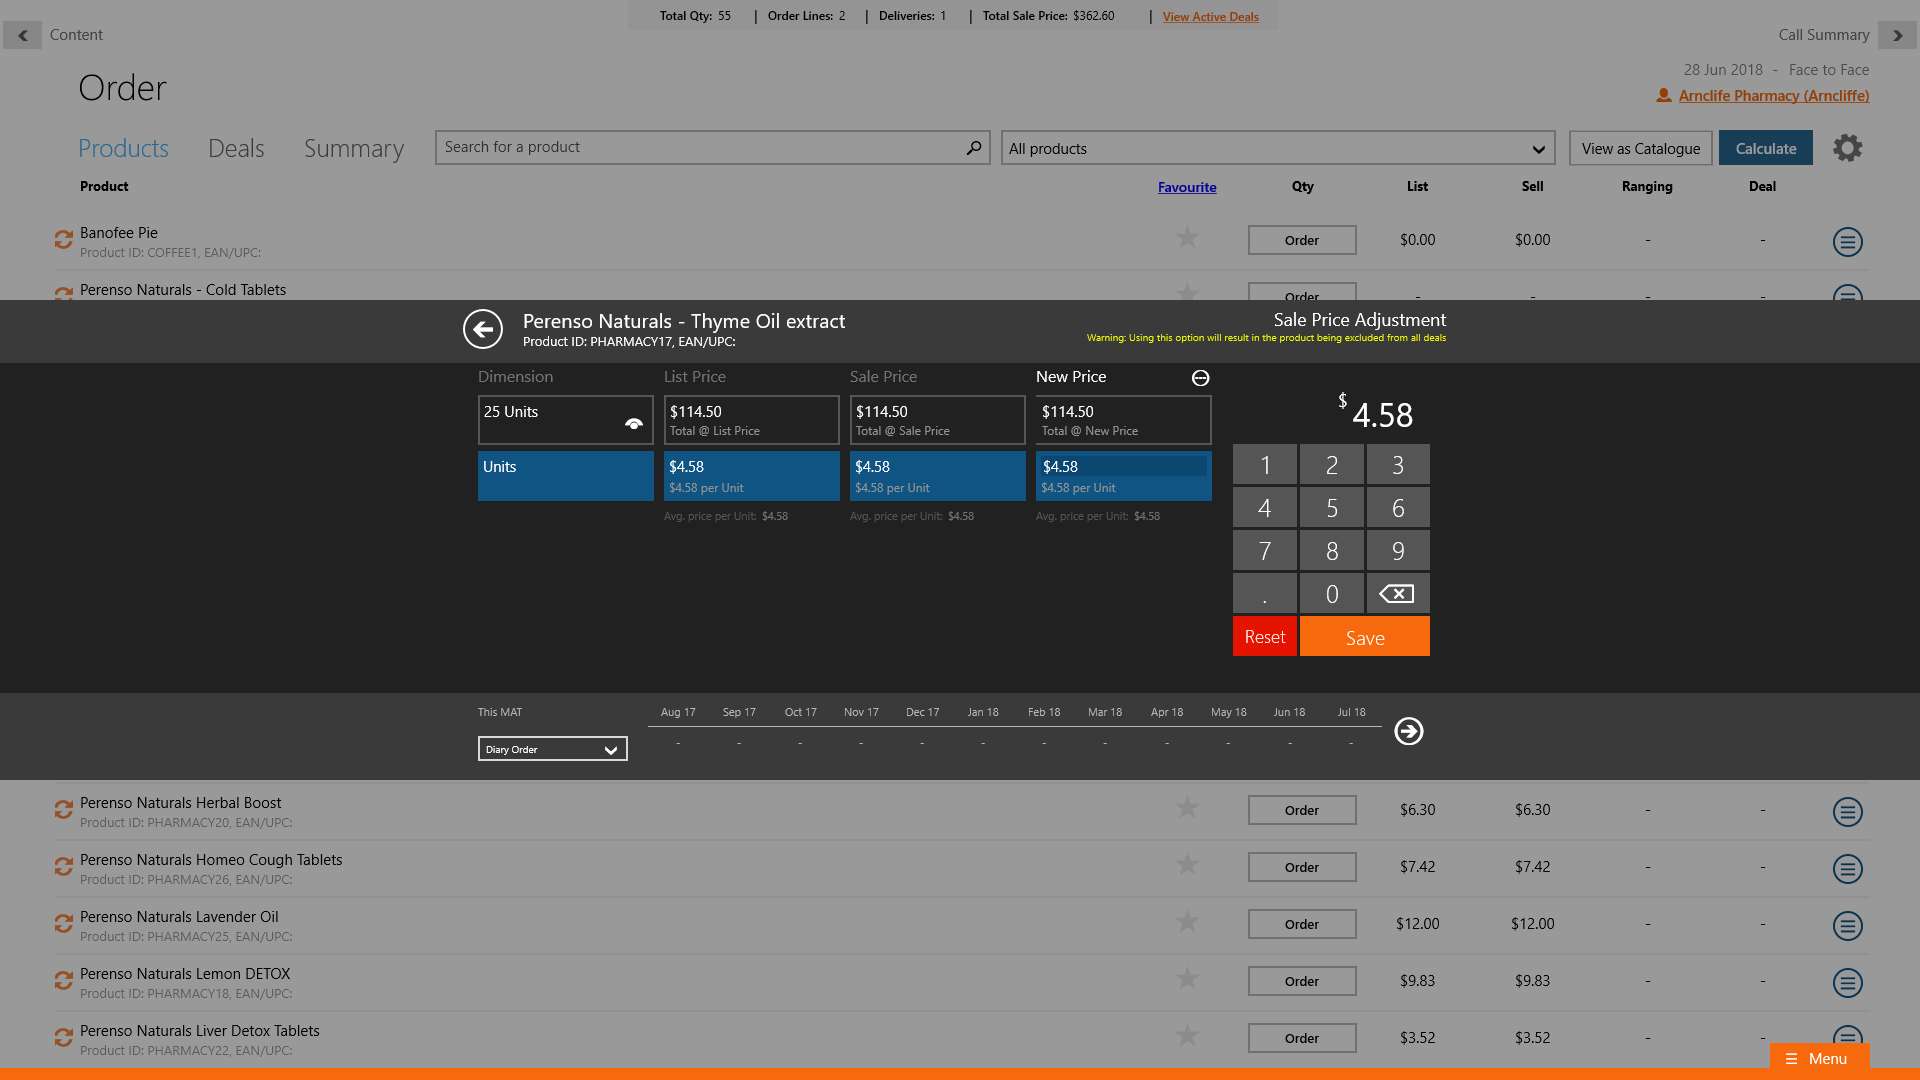Switch to the Deals tab
This screenshot has width=1920, height=1080.
[236, 149]
